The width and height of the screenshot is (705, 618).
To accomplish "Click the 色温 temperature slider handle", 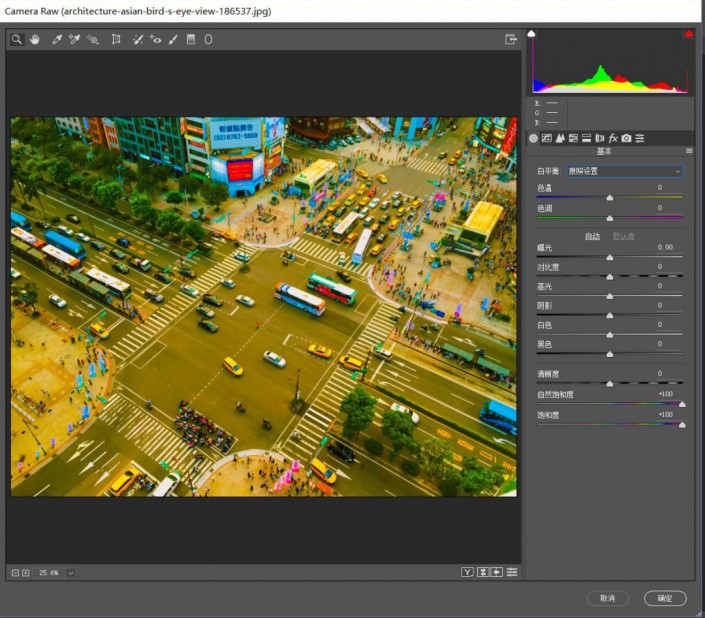I will click(x=610, y=198).
